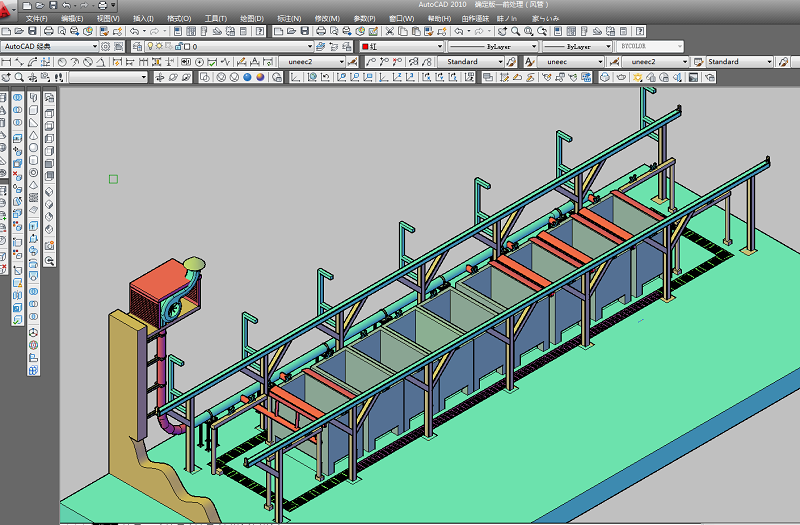
Task: Toggle the lock icon for layer 0
Action: click(176, 46)
